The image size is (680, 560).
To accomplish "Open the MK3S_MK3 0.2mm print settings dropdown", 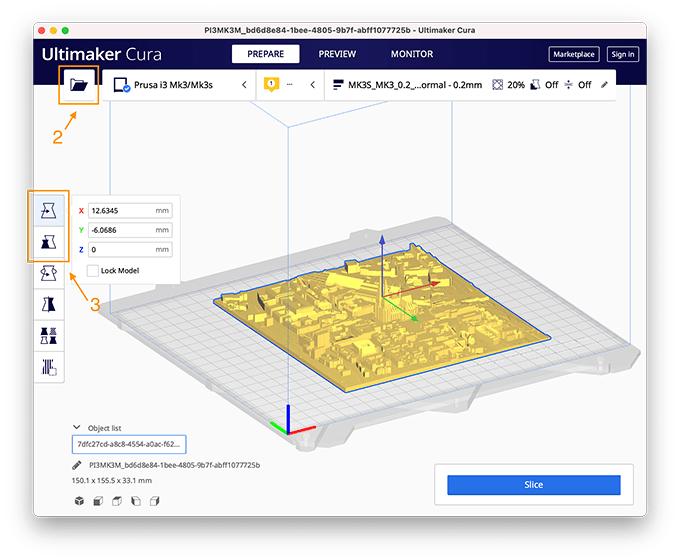I will (470, 85).
